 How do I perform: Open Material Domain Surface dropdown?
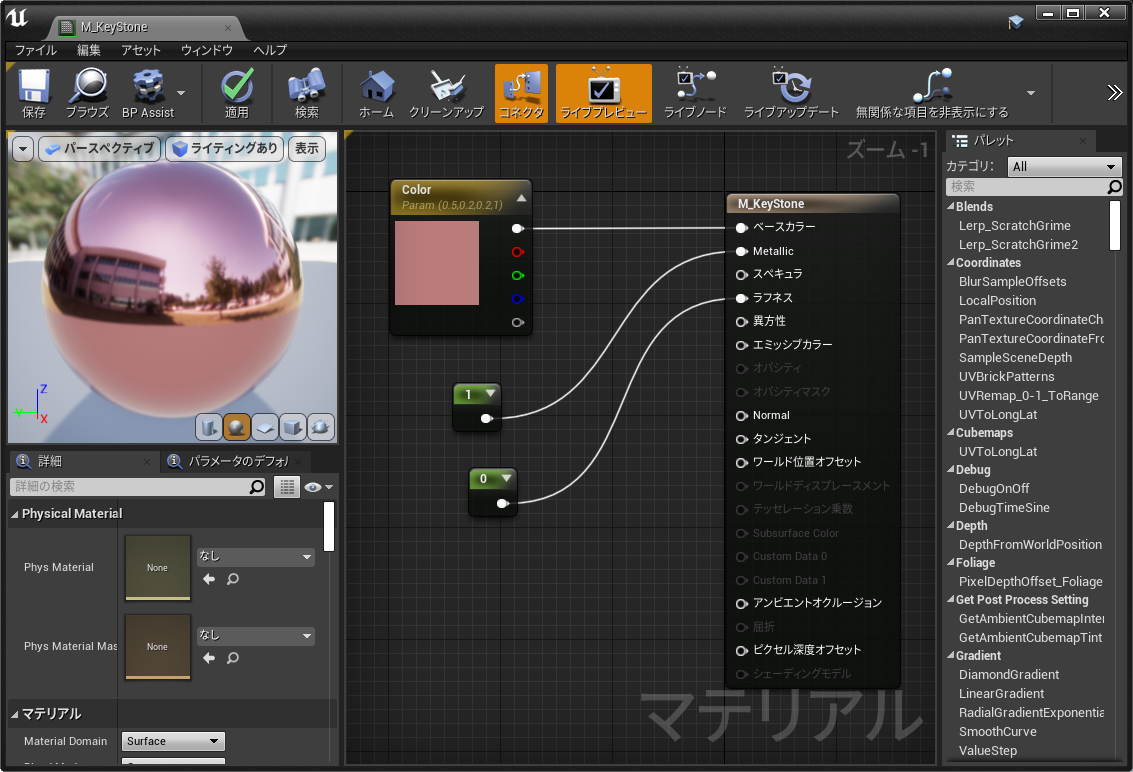[173, 741]
